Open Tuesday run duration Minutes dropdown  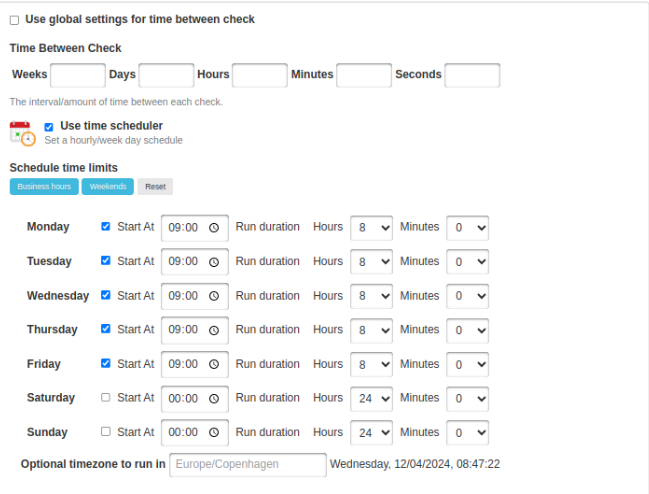click(467, 262)
